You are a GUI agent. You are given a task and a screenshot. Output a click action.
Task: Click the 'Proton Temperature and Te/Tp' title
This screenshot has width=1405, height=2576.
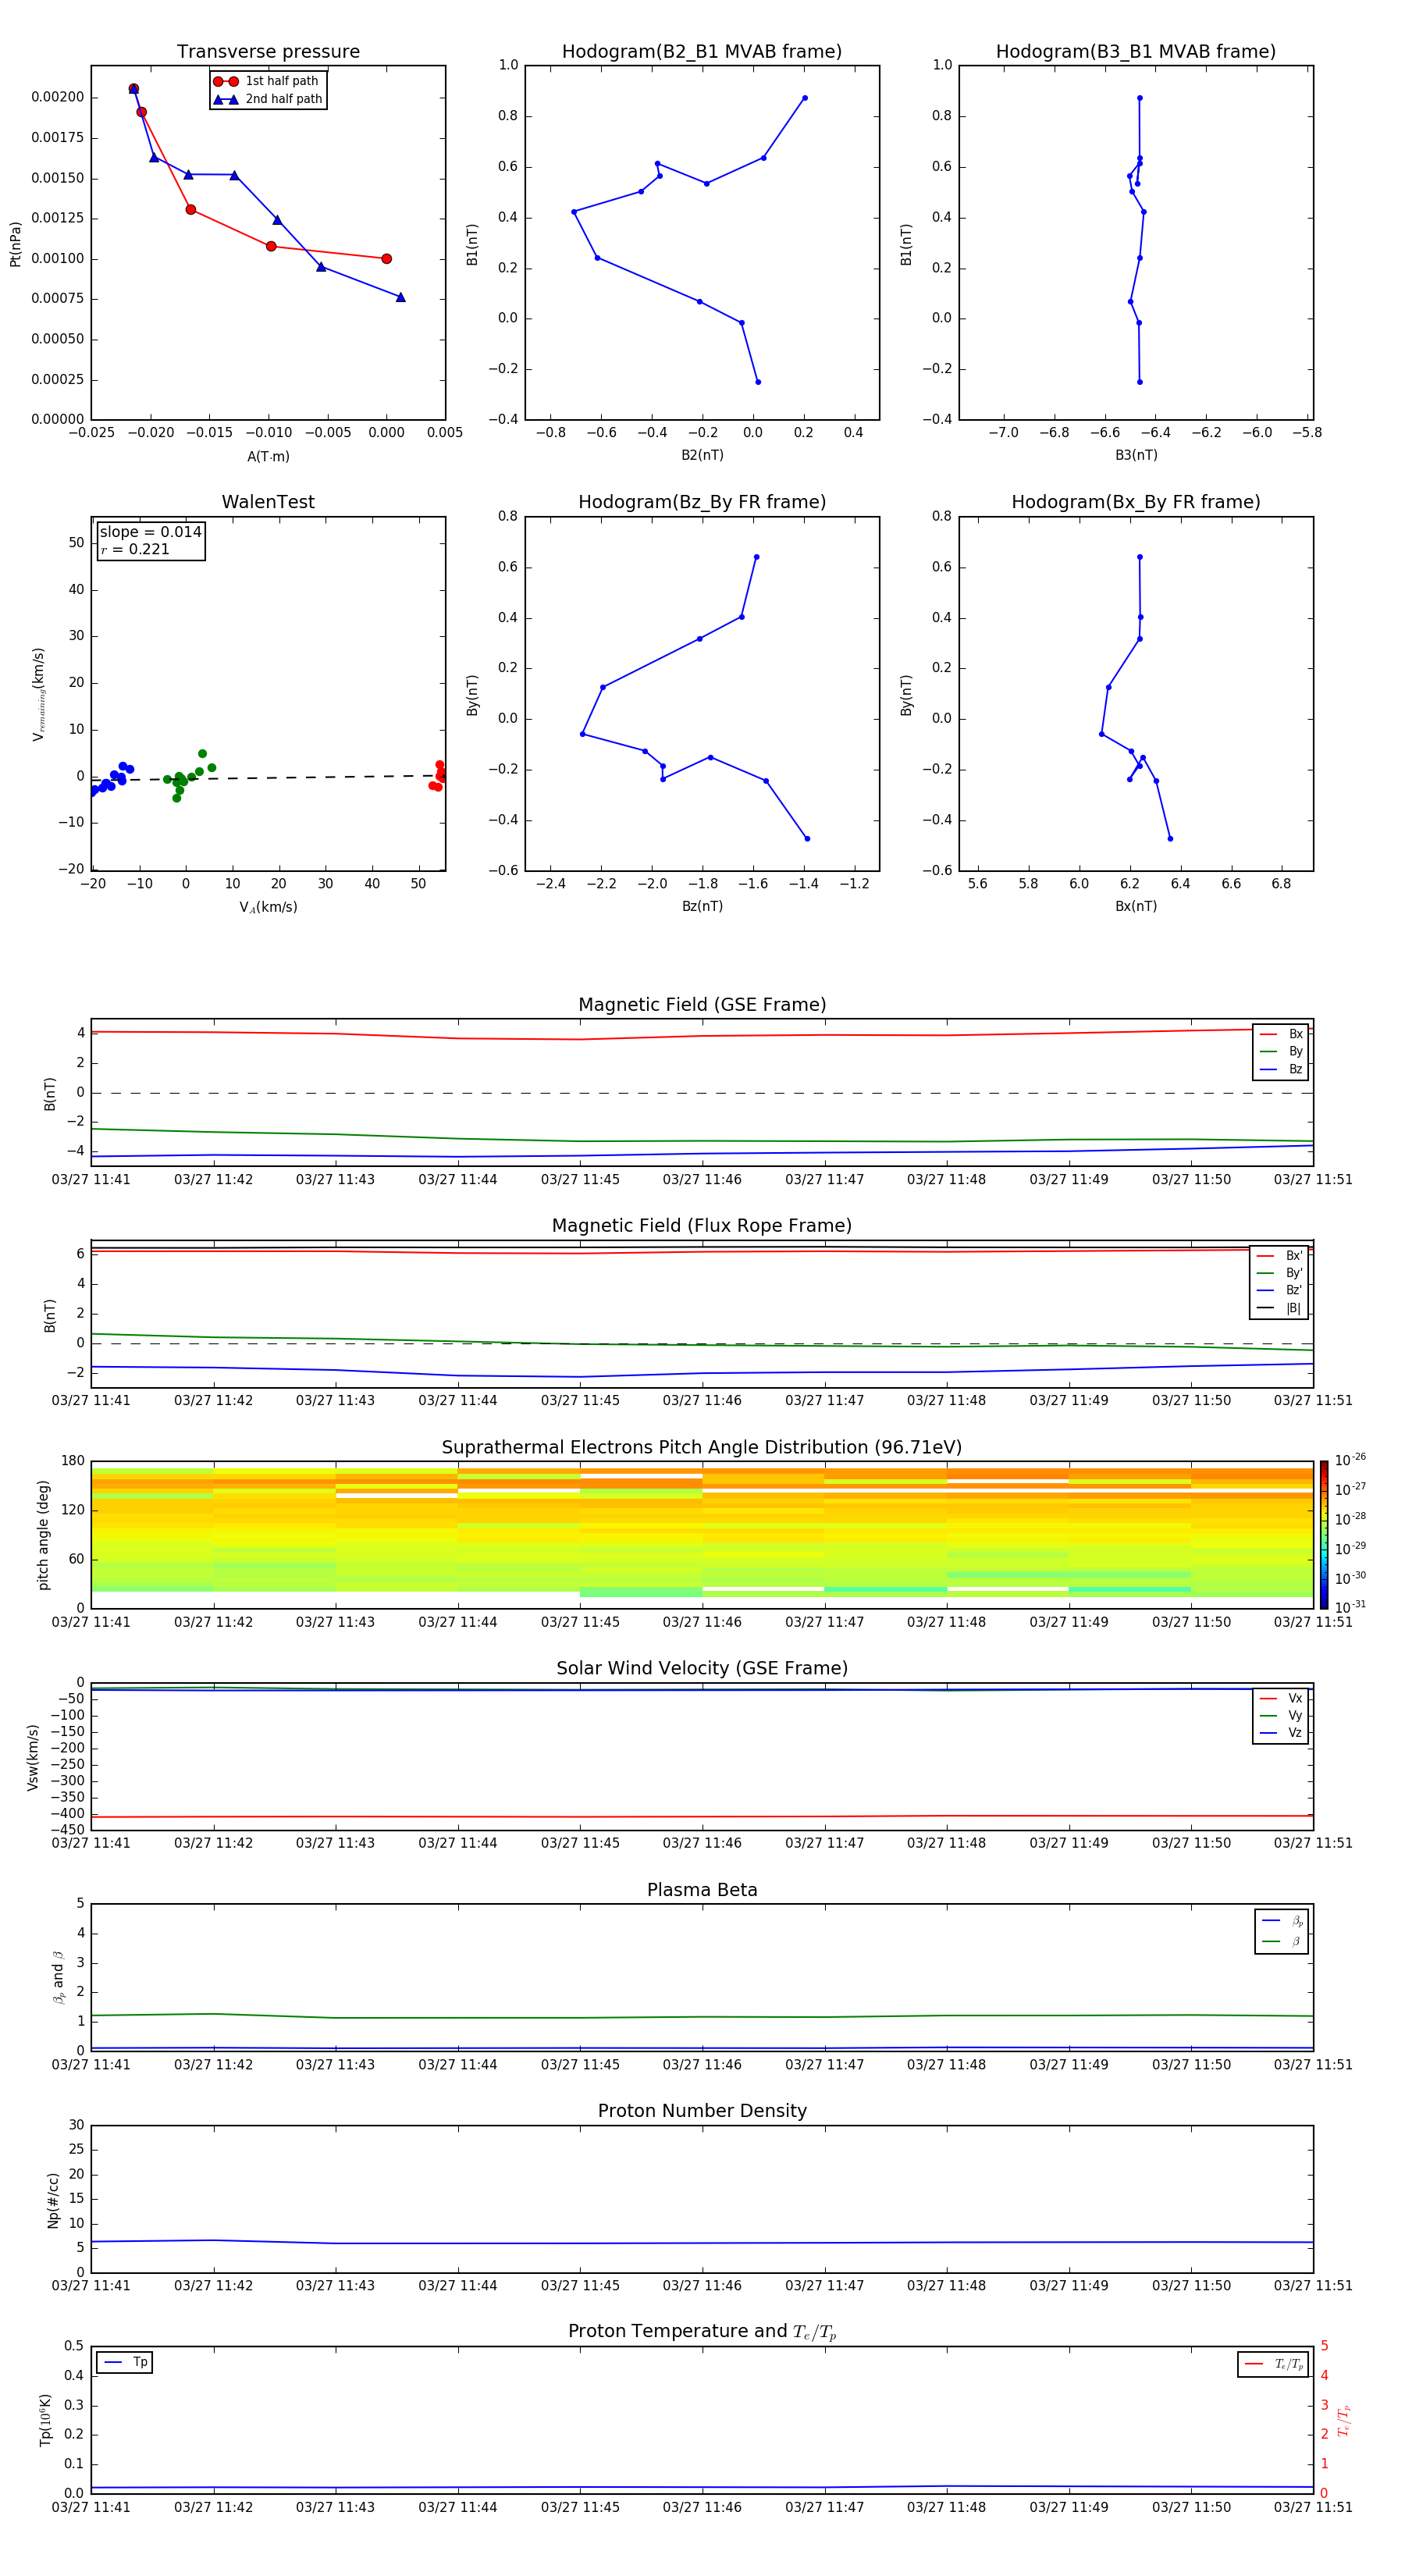[702, 2332]
